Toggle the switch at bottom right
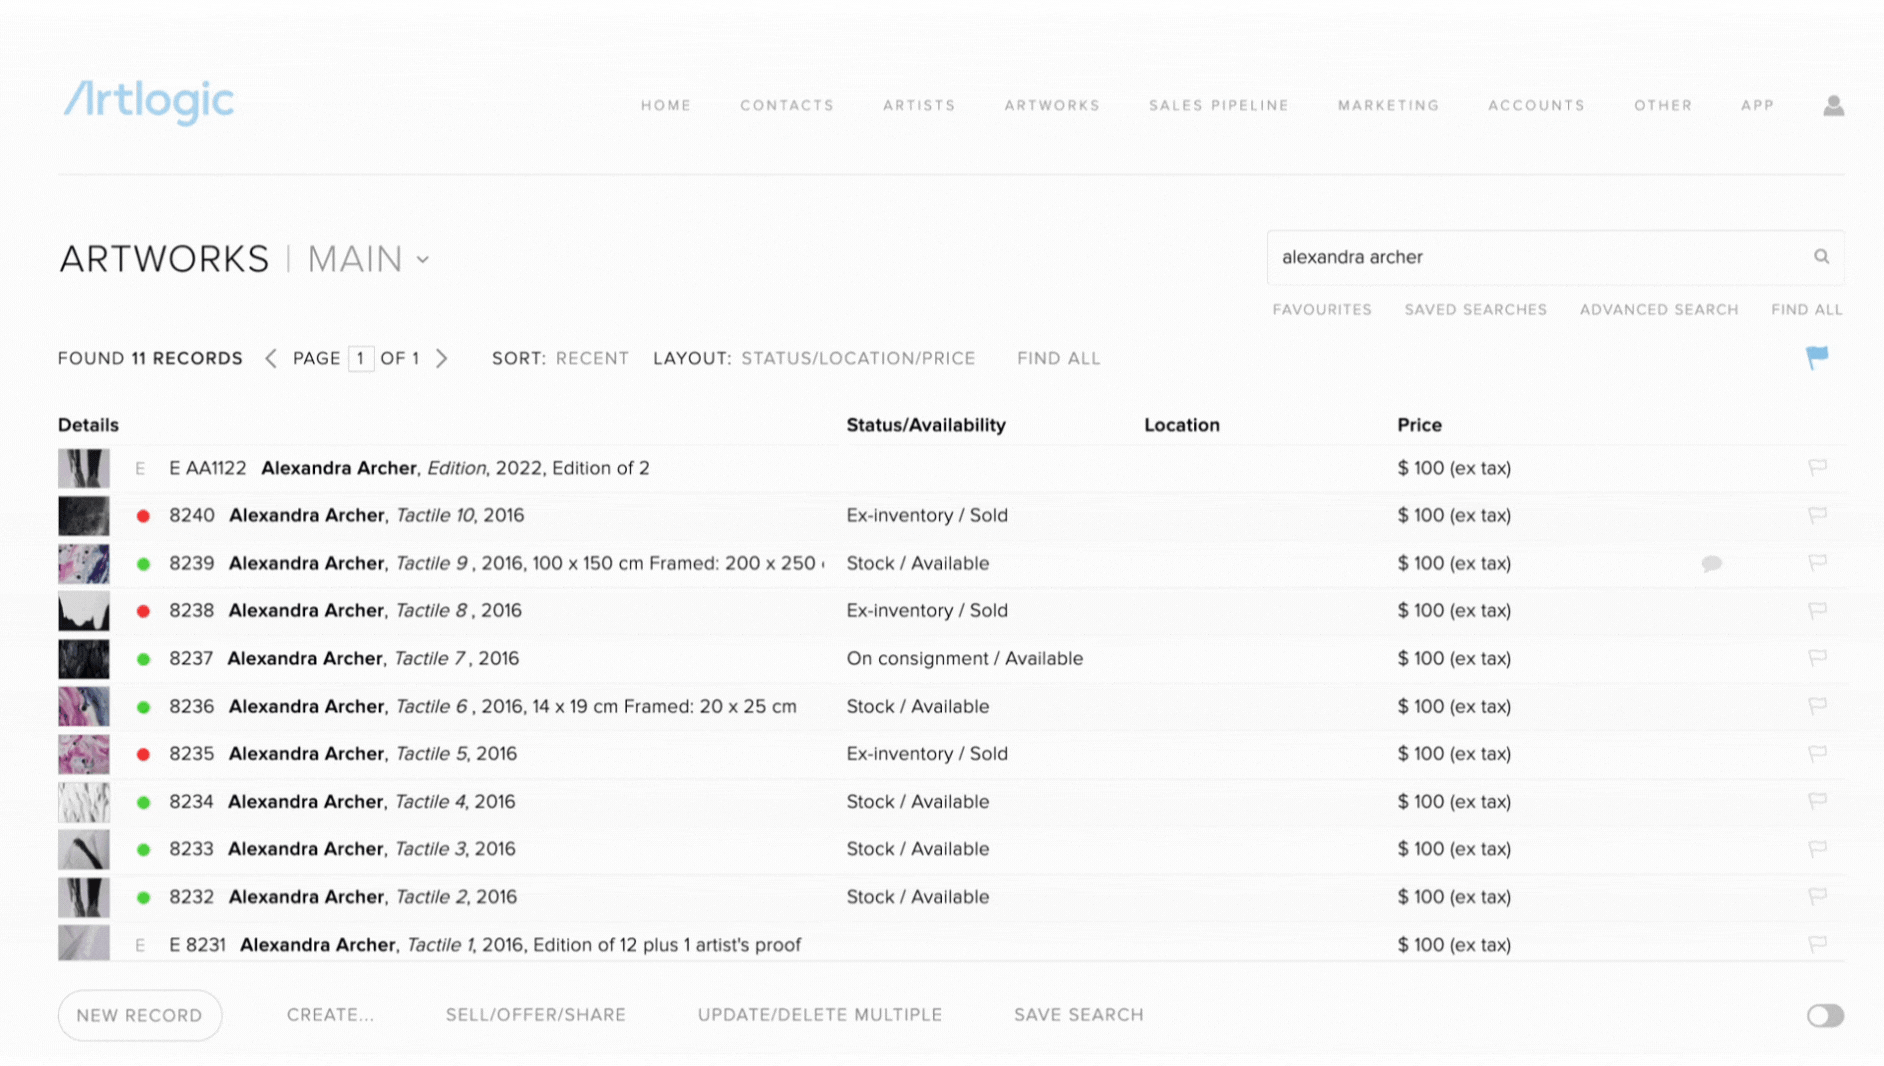This screenshot has width=1884, height=1066. click(x=1824, y=1016)
